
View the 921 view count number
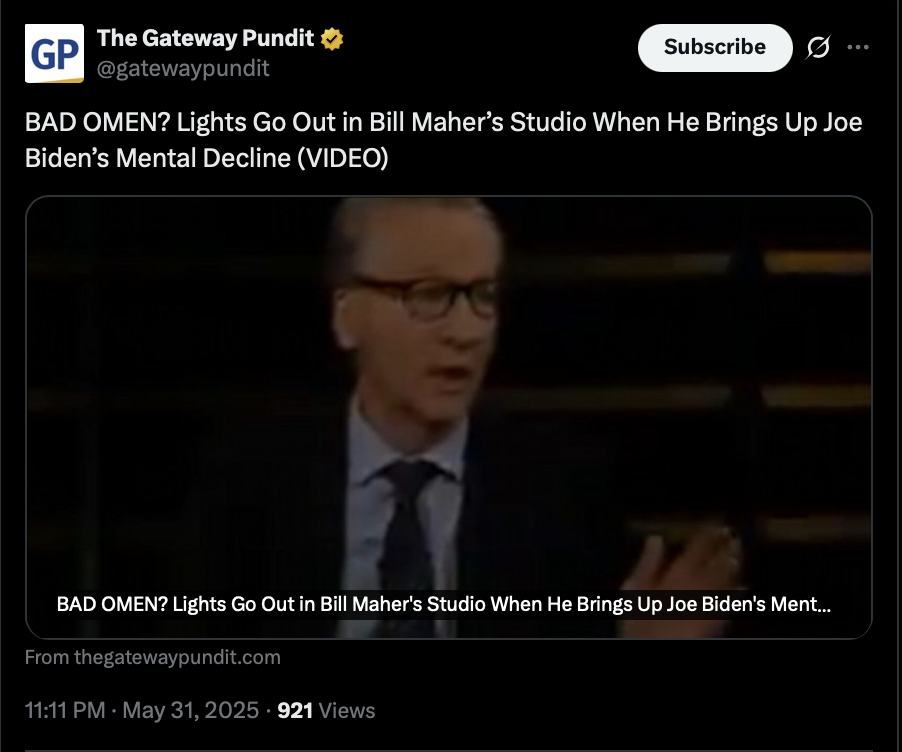(x=295, y=711)
